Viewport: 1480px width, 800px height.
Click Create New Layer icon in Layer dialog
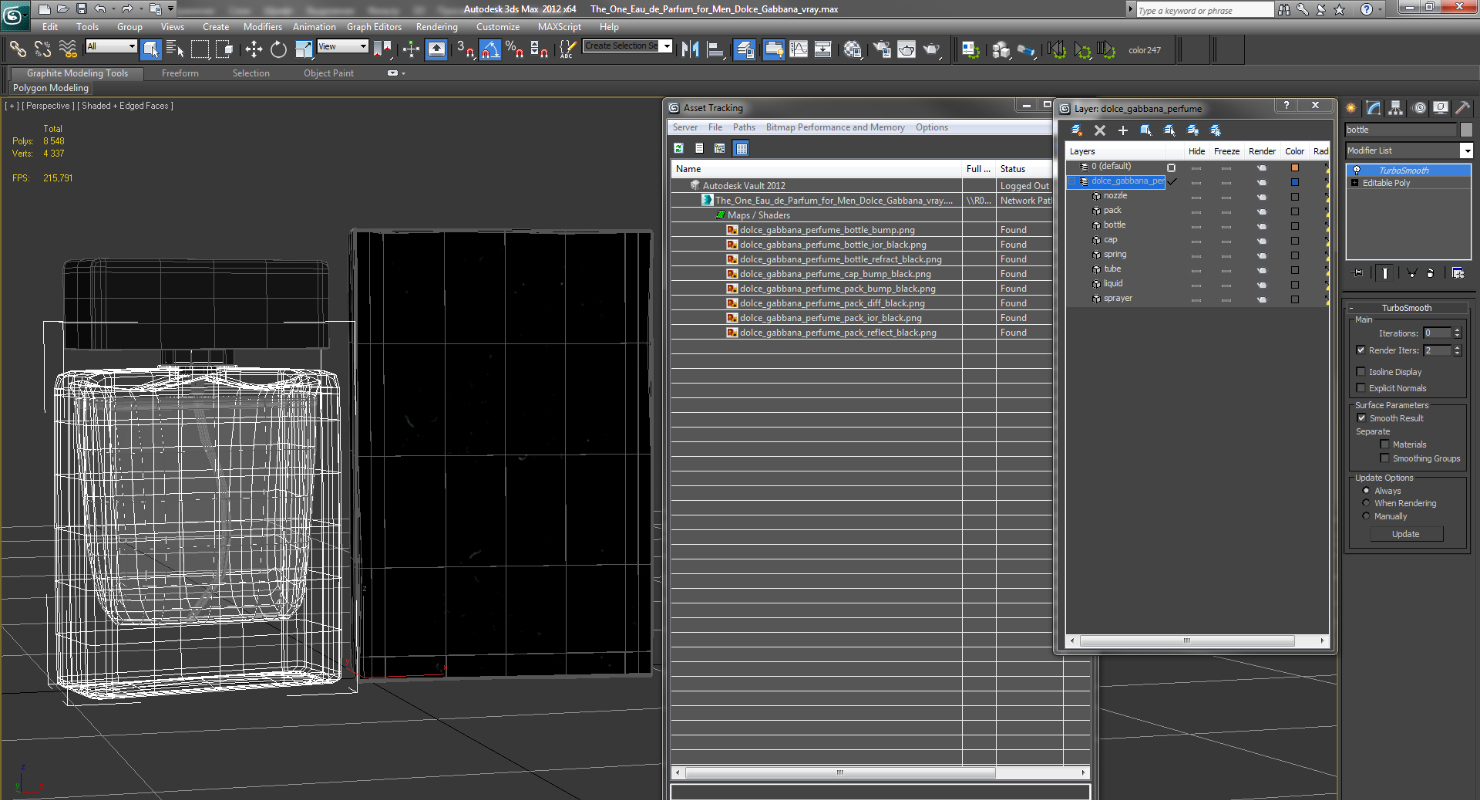click(x=1077, y=130)
